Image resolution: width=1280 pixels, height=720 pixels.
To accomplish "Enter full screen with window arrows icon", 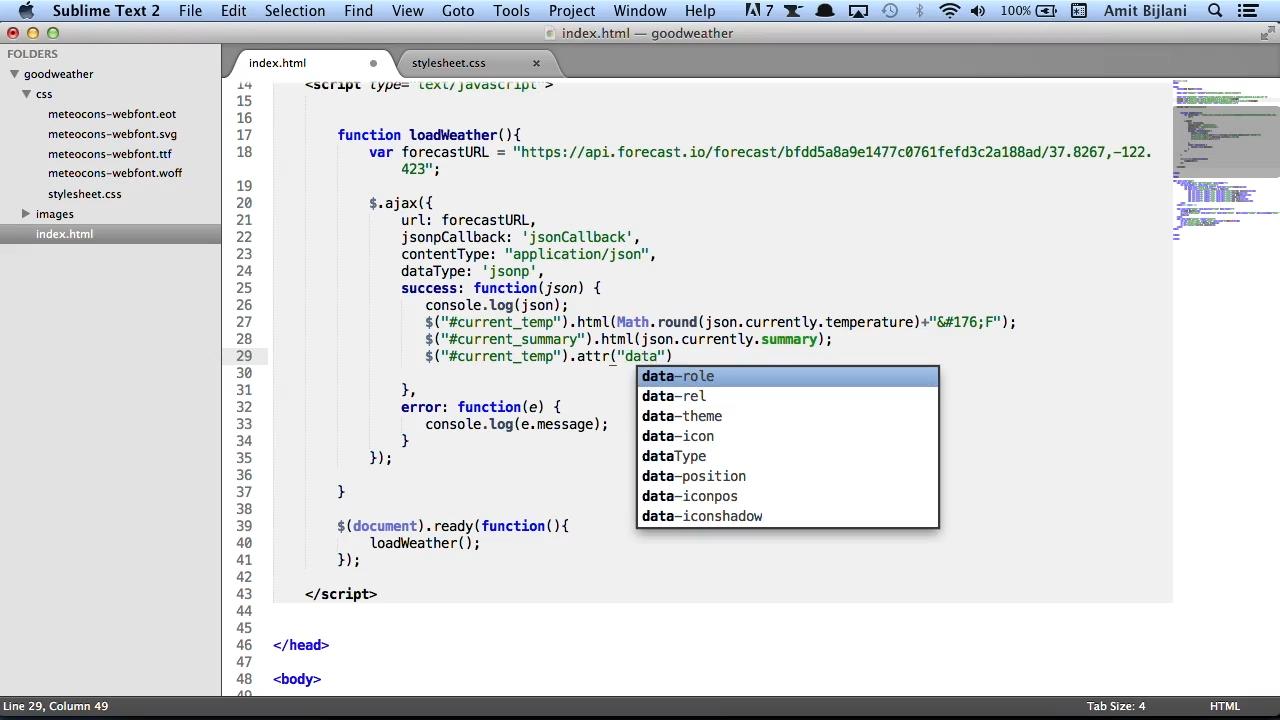I will (x=1267, y=33).
